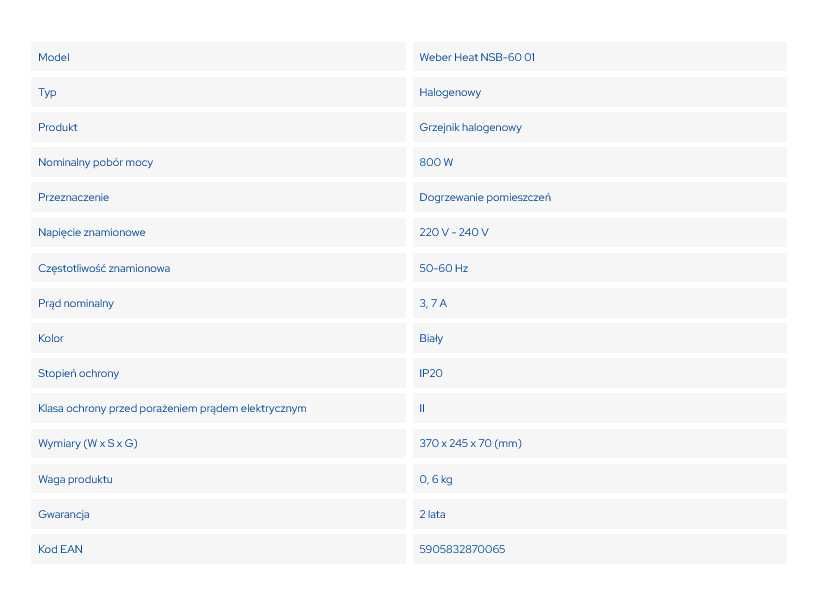Select the Biały color value
This screenshot has width=821, height=608.
(x=431, y=338)
